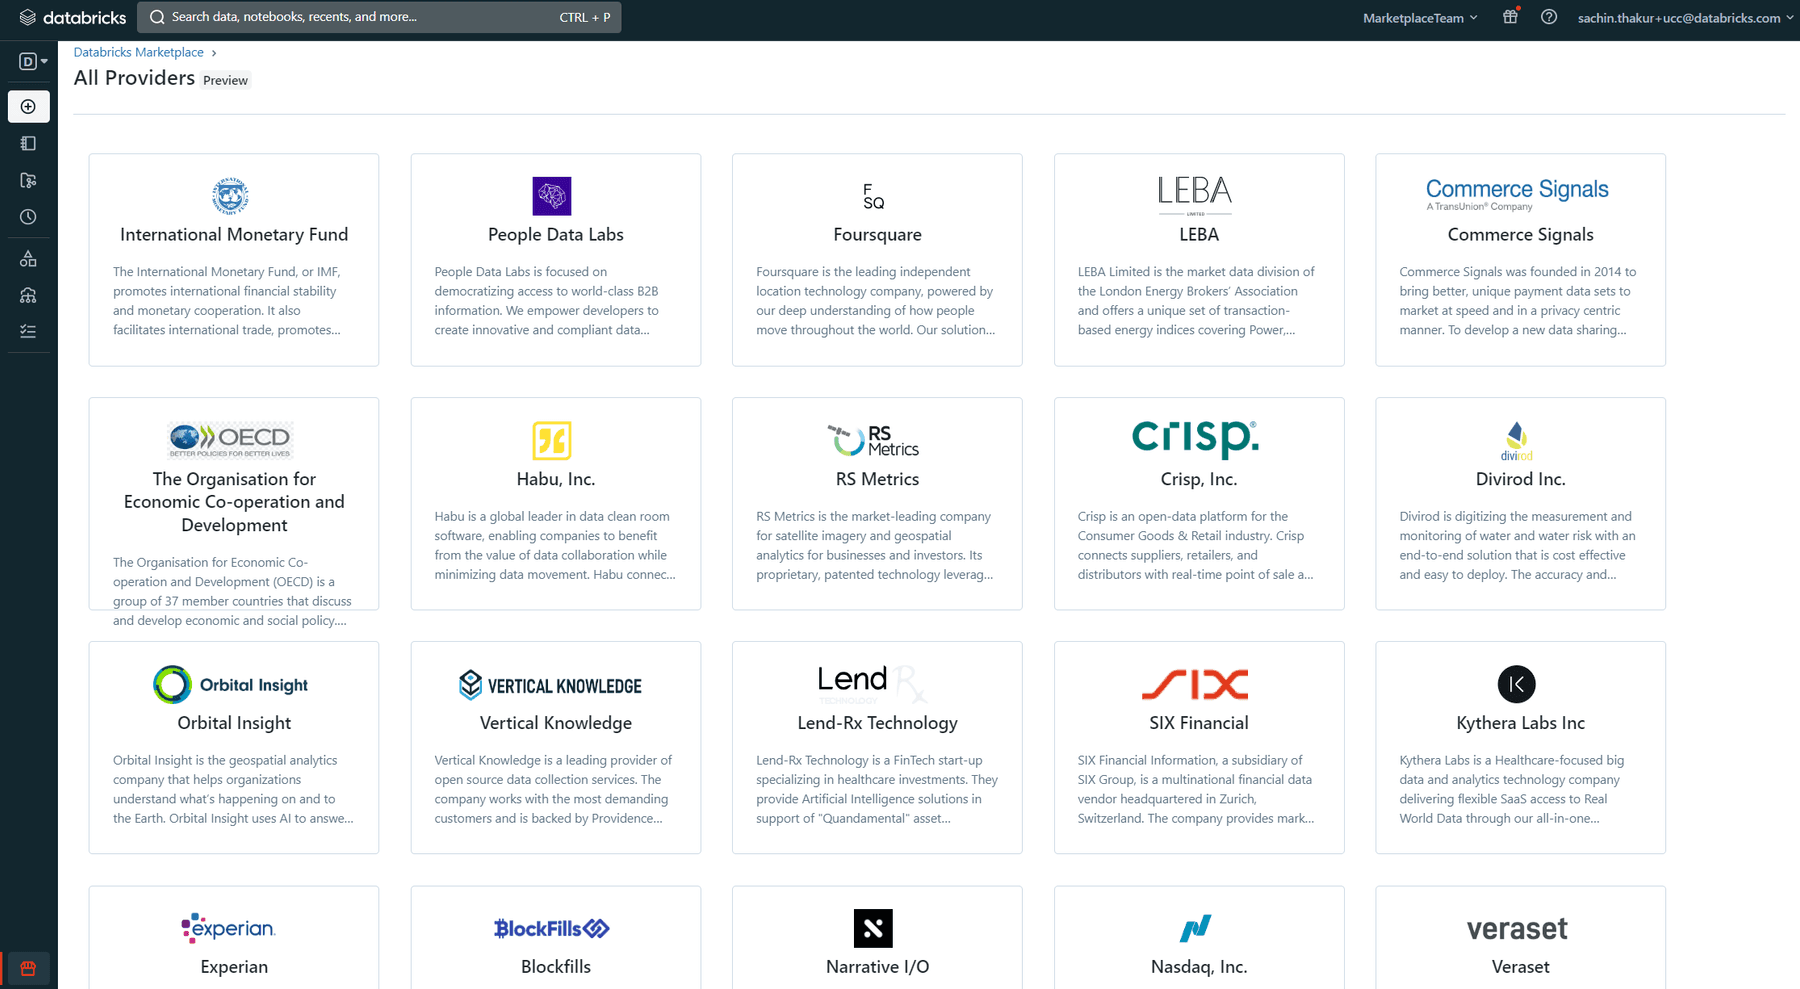Viewport: 1800px width, 989px height.
Task: Open the People Data Labs provider title
Action: [x=556, y=235]
